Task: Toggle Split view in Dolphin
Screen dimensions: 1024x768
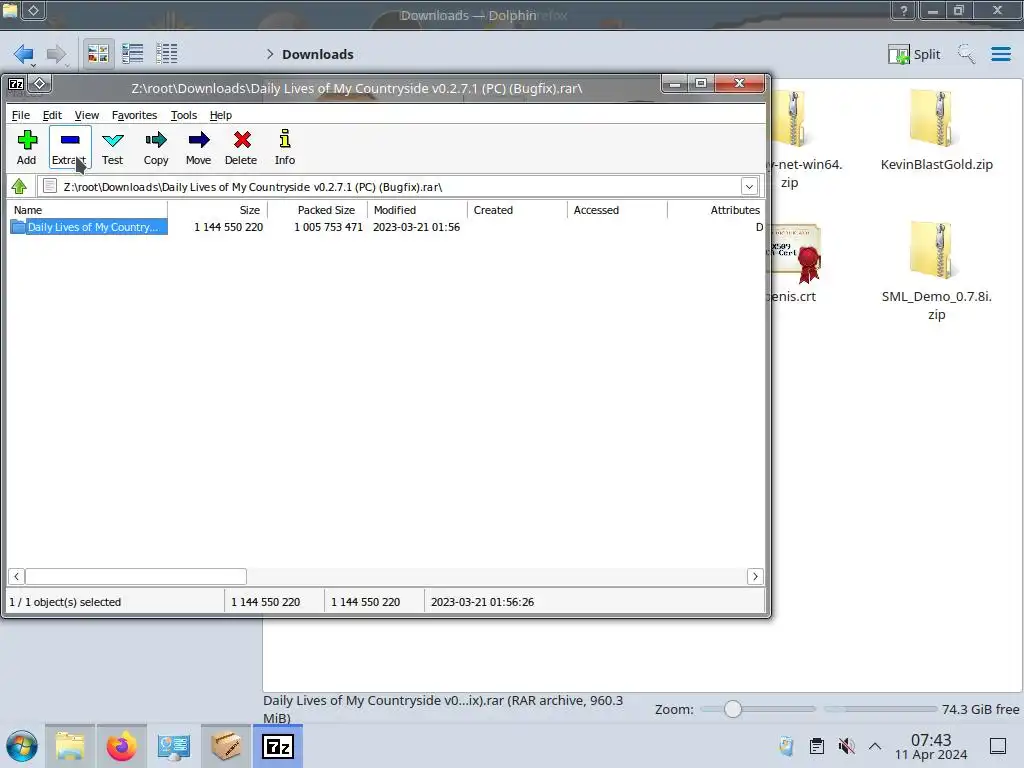Action: point(914,54)
